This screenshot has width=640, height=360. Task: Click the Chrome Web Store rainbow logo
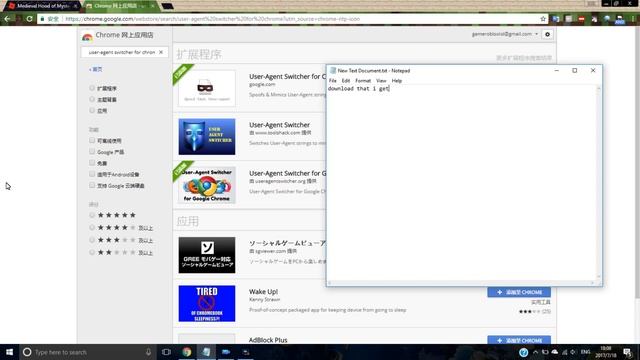[x=87, y=36]
